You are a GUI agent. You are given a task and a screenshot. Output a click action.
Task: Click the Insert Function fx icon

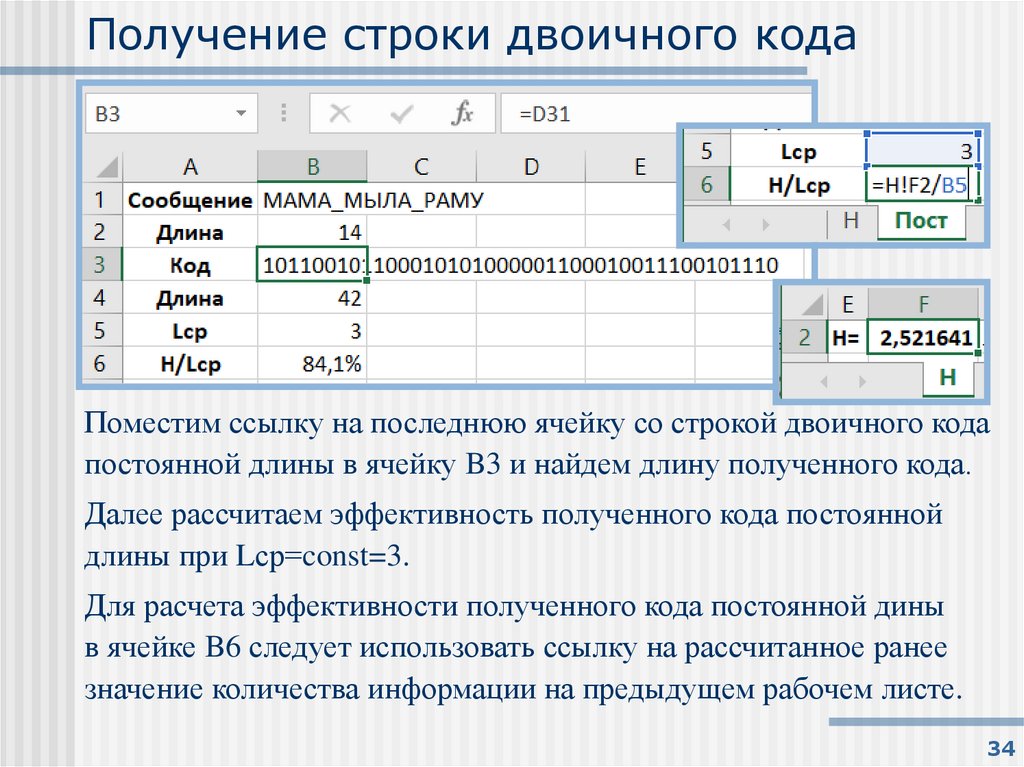coord(462,113)
